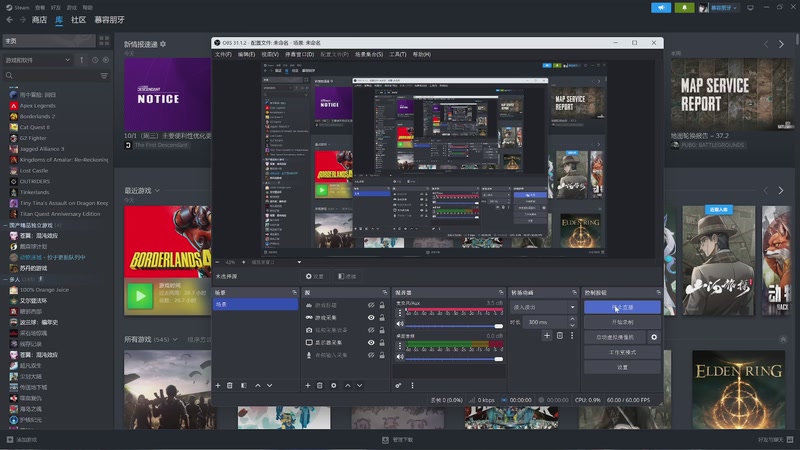
Task: Open Mic/Aux channel three-dot options
Action: tap(399, 312)
